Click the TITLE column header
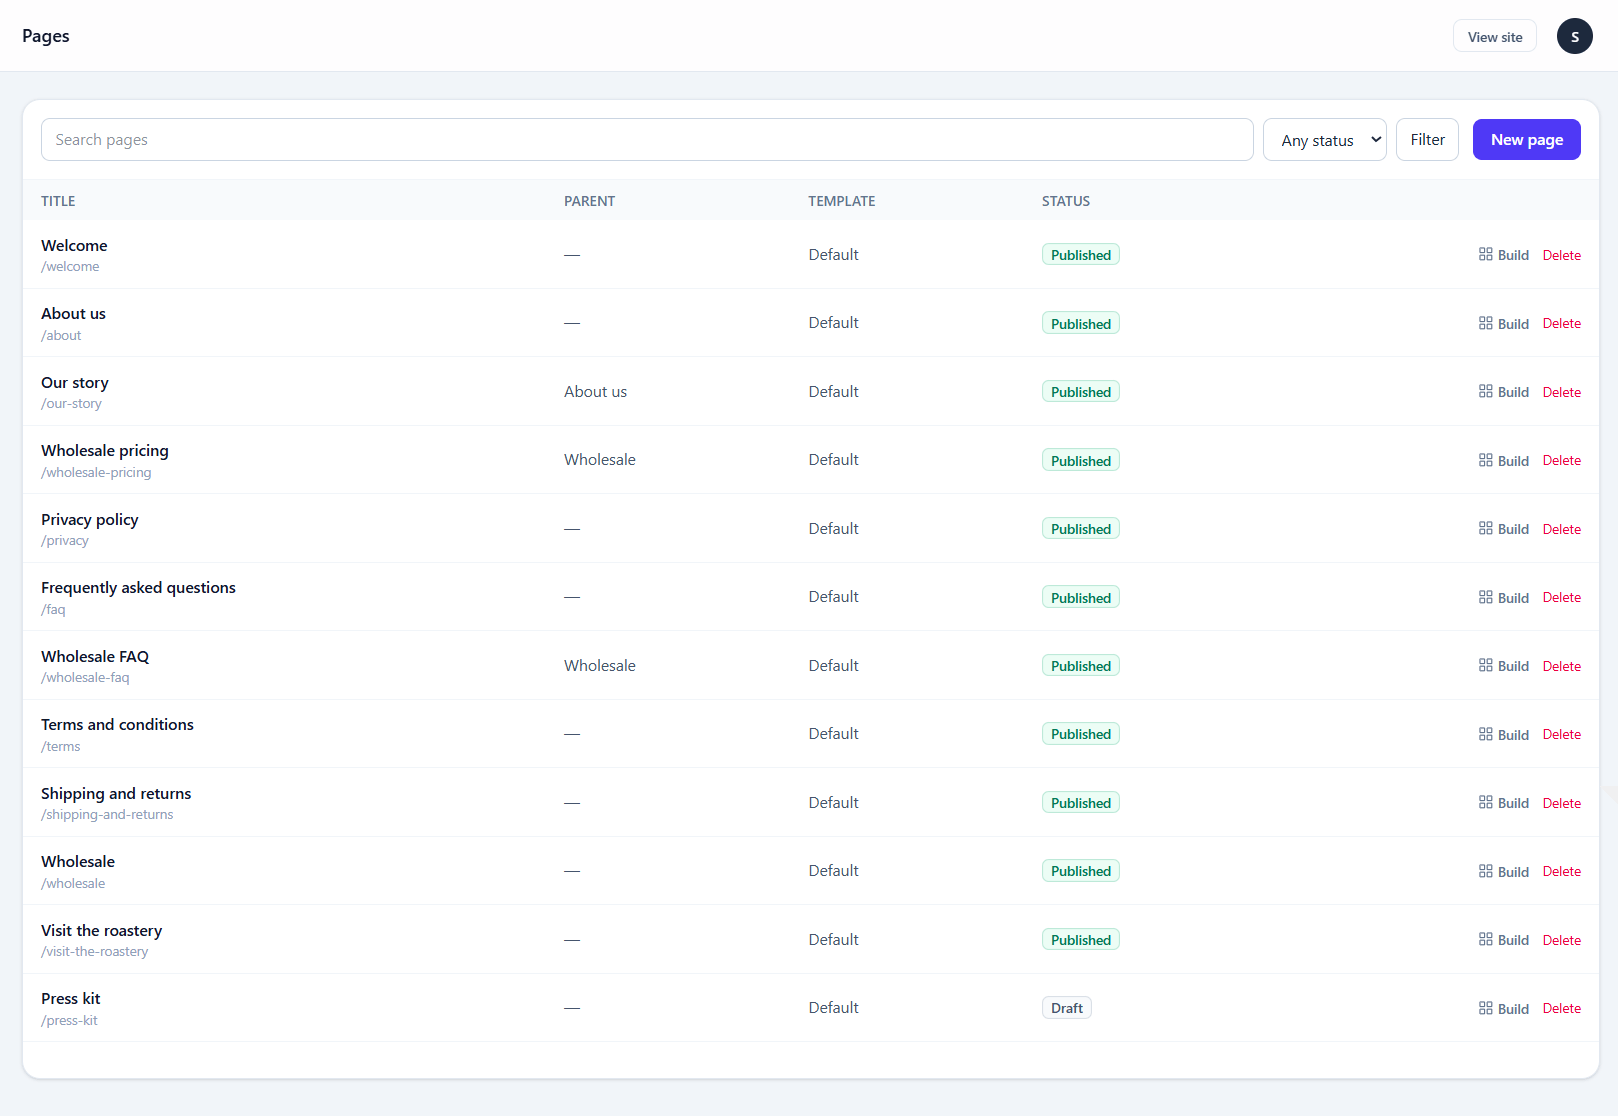The width and height of the screenshot is (1618, 1116). pyautogui.click(x=58, y=201)
